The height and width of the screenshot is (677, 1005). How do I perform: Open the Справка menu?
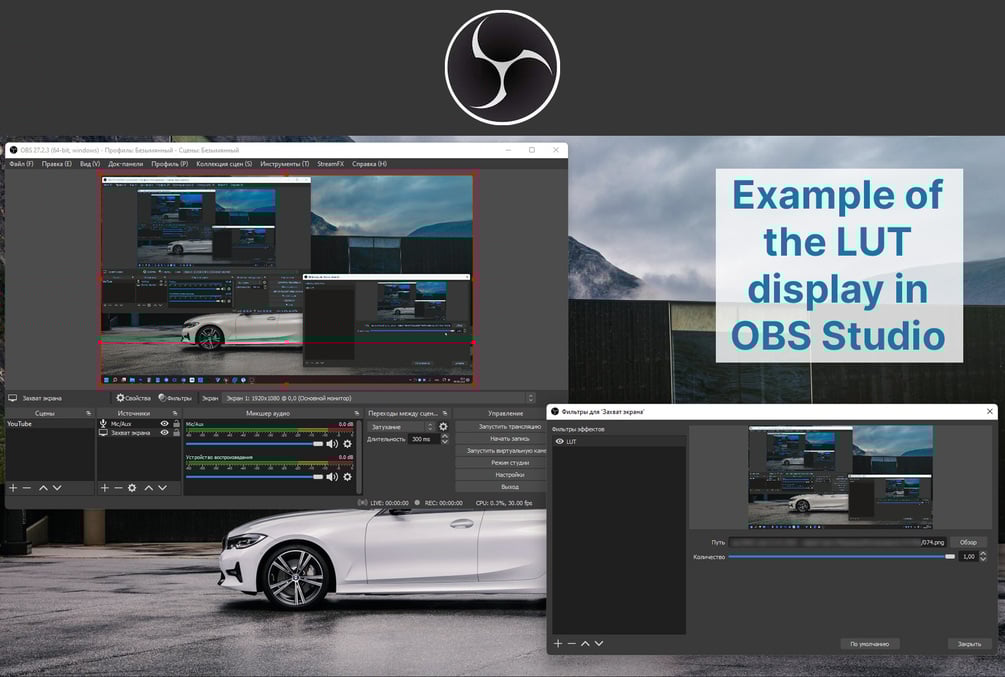coord(369,164)
